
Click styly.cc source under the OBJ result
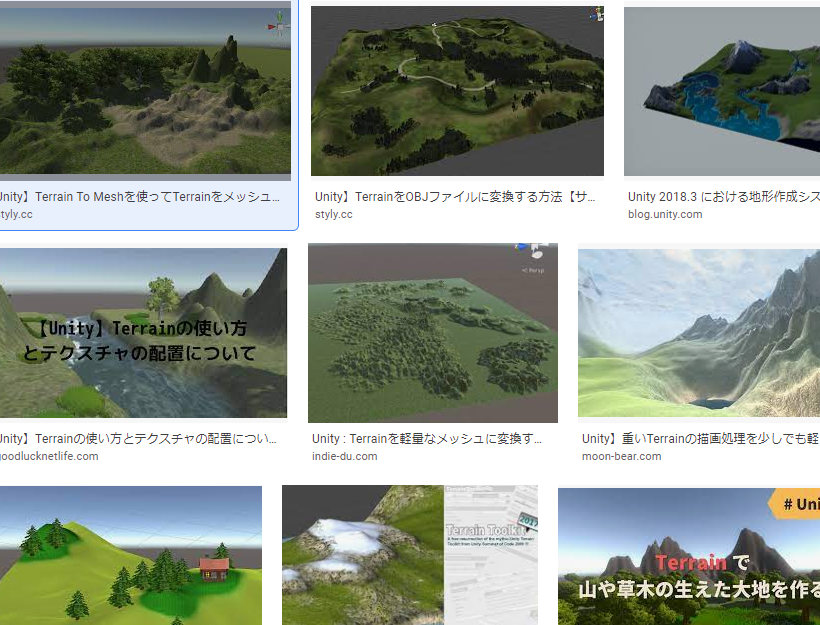(x=334, y=214)
